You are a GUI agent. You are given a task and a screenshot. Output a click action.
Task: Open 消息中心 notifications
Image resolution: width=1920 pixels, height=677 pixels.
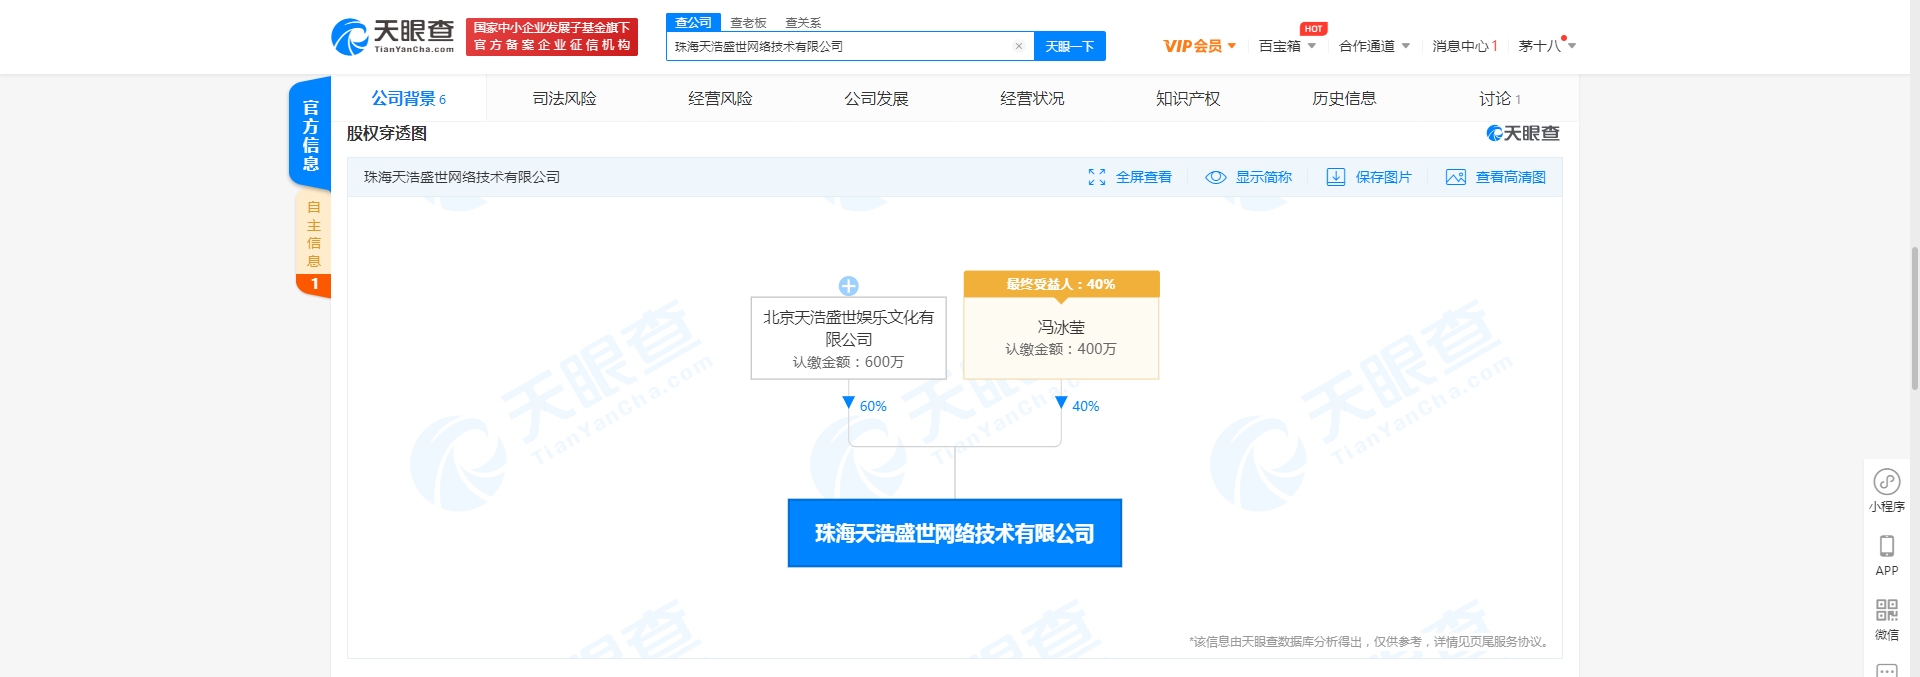(1465, 46)
